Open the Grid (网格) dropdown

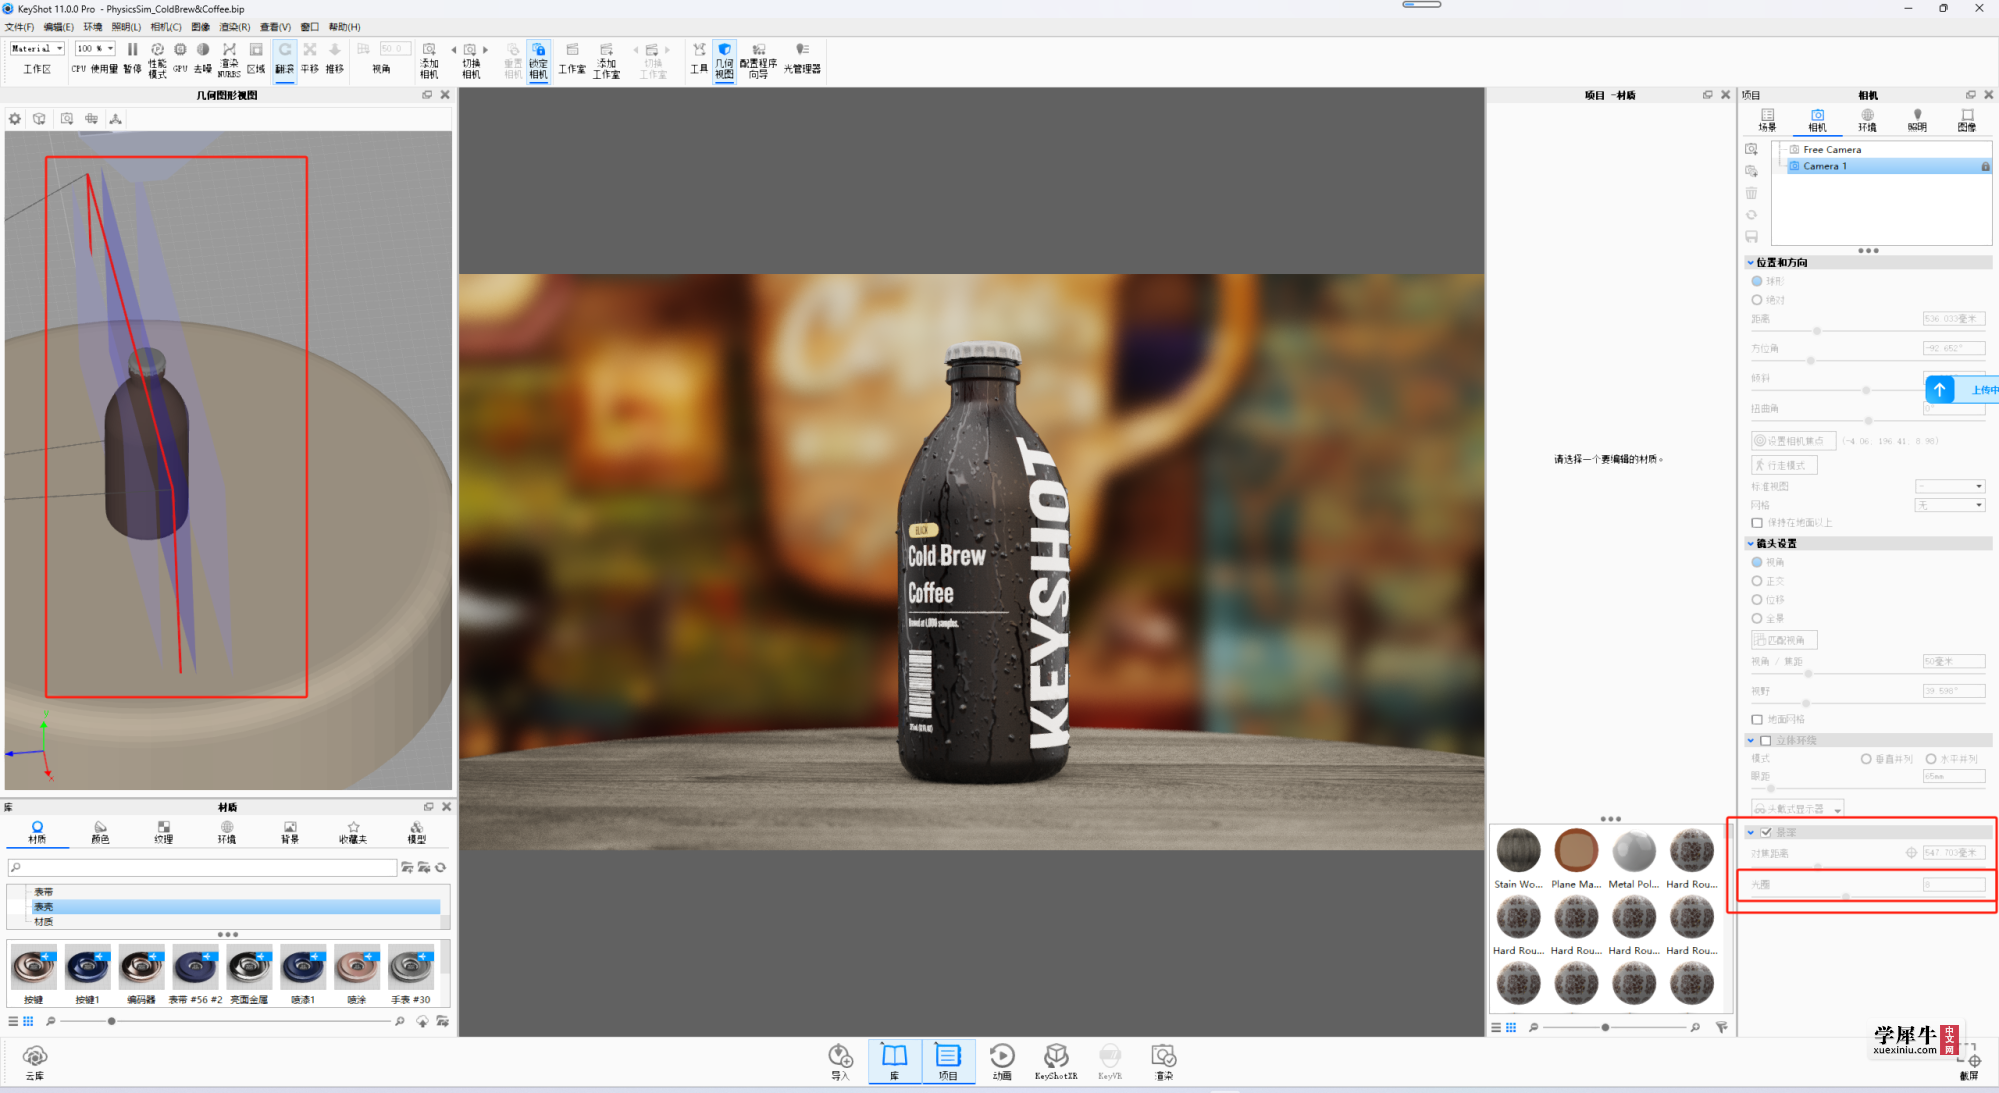(1950, 505)
